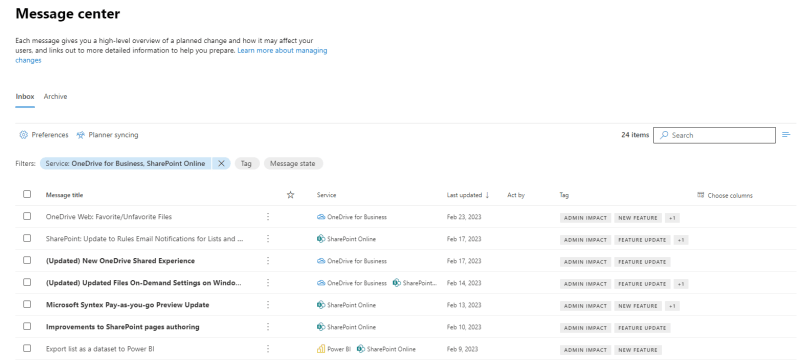Select all messages with header checkbox

[27, 194]
